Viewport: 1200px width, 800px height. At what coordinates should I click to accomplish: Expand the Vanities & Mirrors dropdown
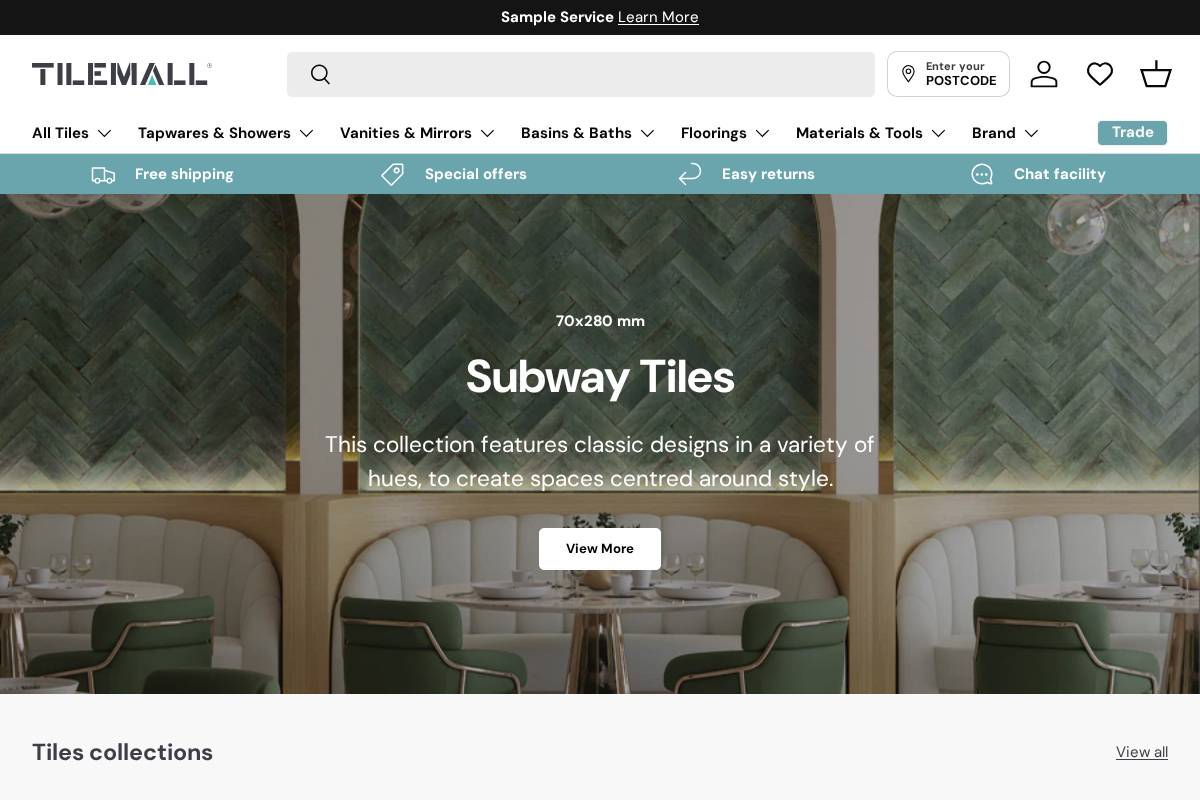click(417, 133)
